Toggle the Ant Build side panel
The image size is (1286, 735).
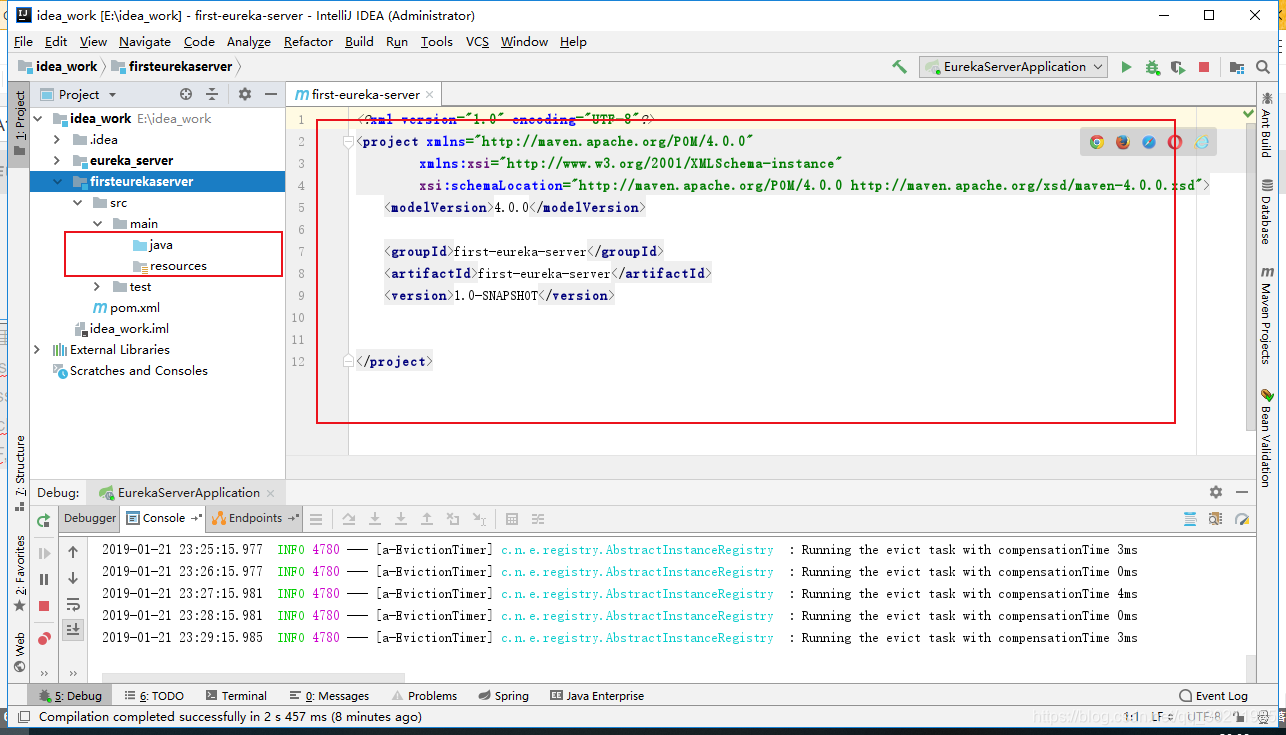click(1267, 124)
